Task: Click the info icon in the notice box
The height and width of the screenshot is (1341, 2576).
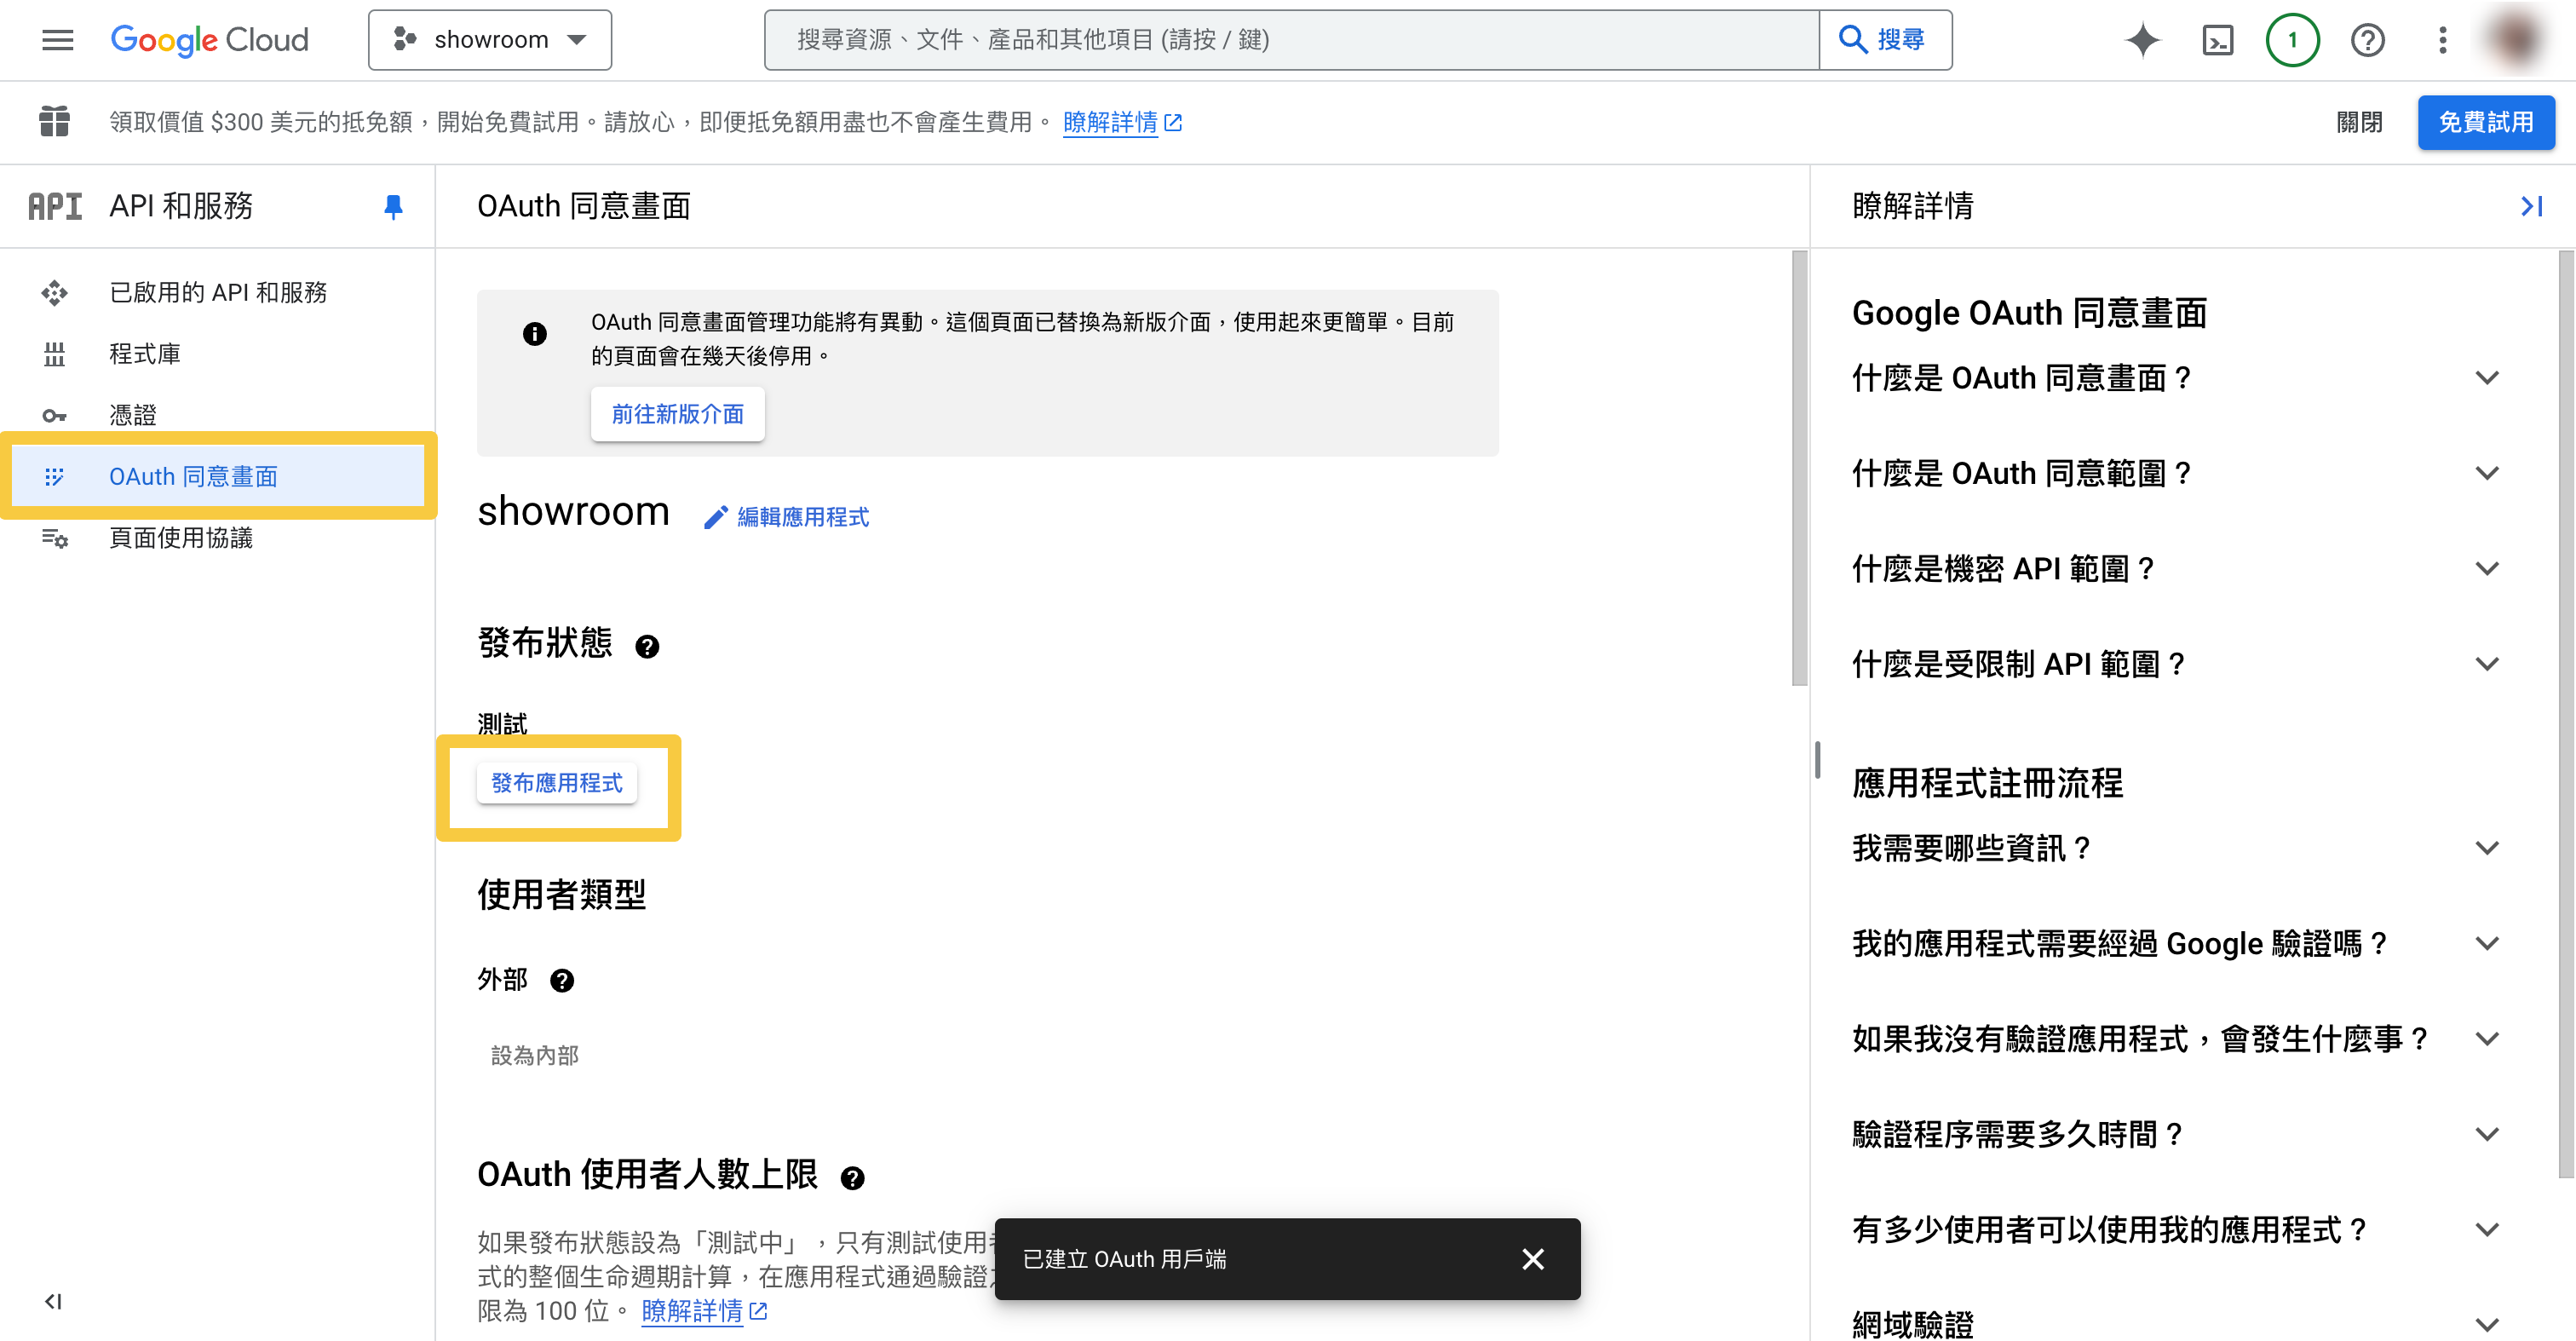Action: click(x=535, y=334)
